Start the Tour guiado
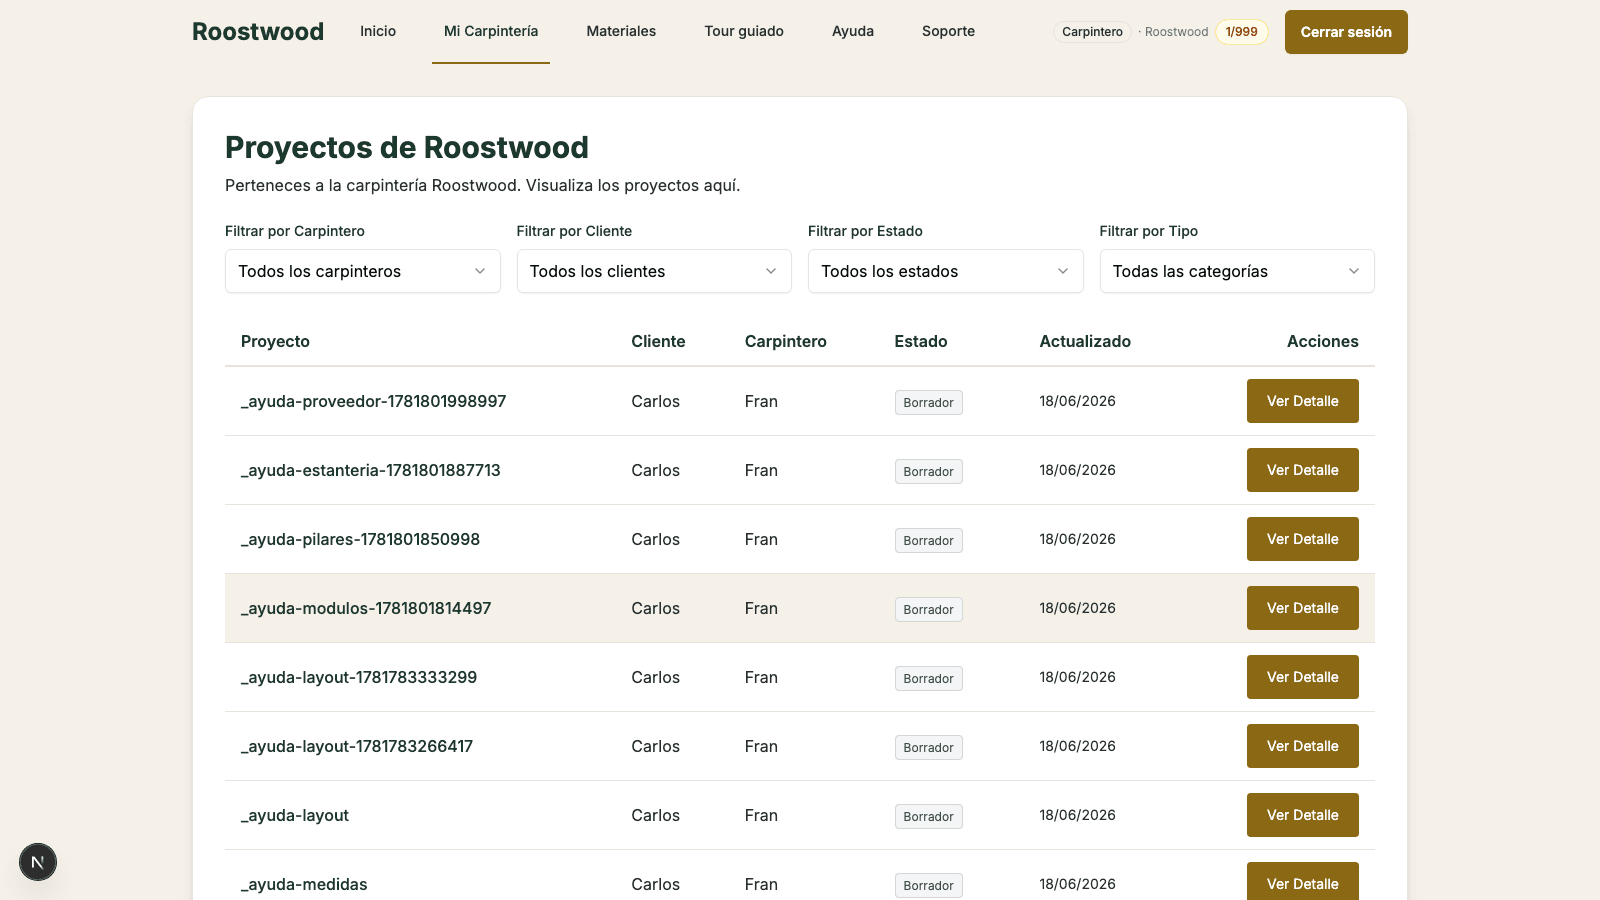 (744, 31)
